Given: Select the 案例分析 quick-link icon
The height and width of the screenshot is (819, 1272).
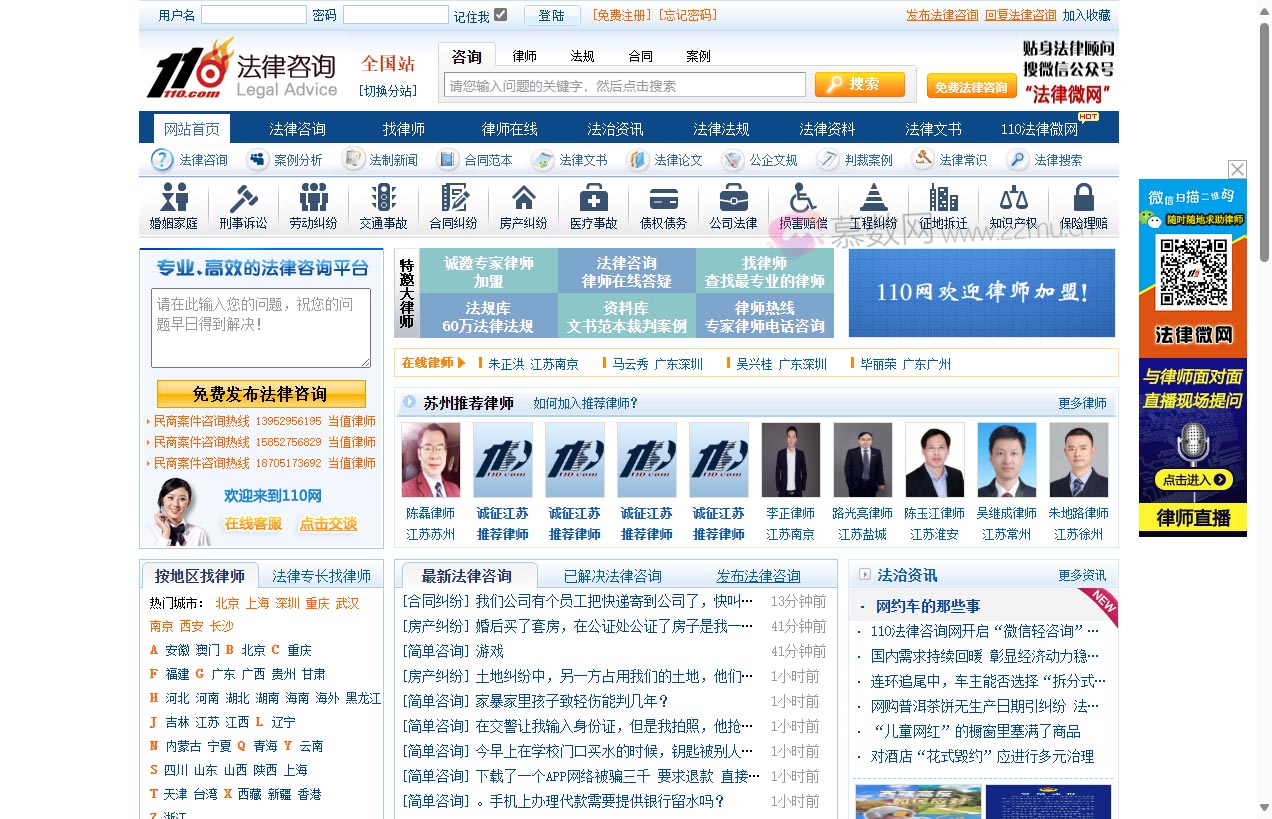Looking at the screenshot, I should tap(258, 159).
